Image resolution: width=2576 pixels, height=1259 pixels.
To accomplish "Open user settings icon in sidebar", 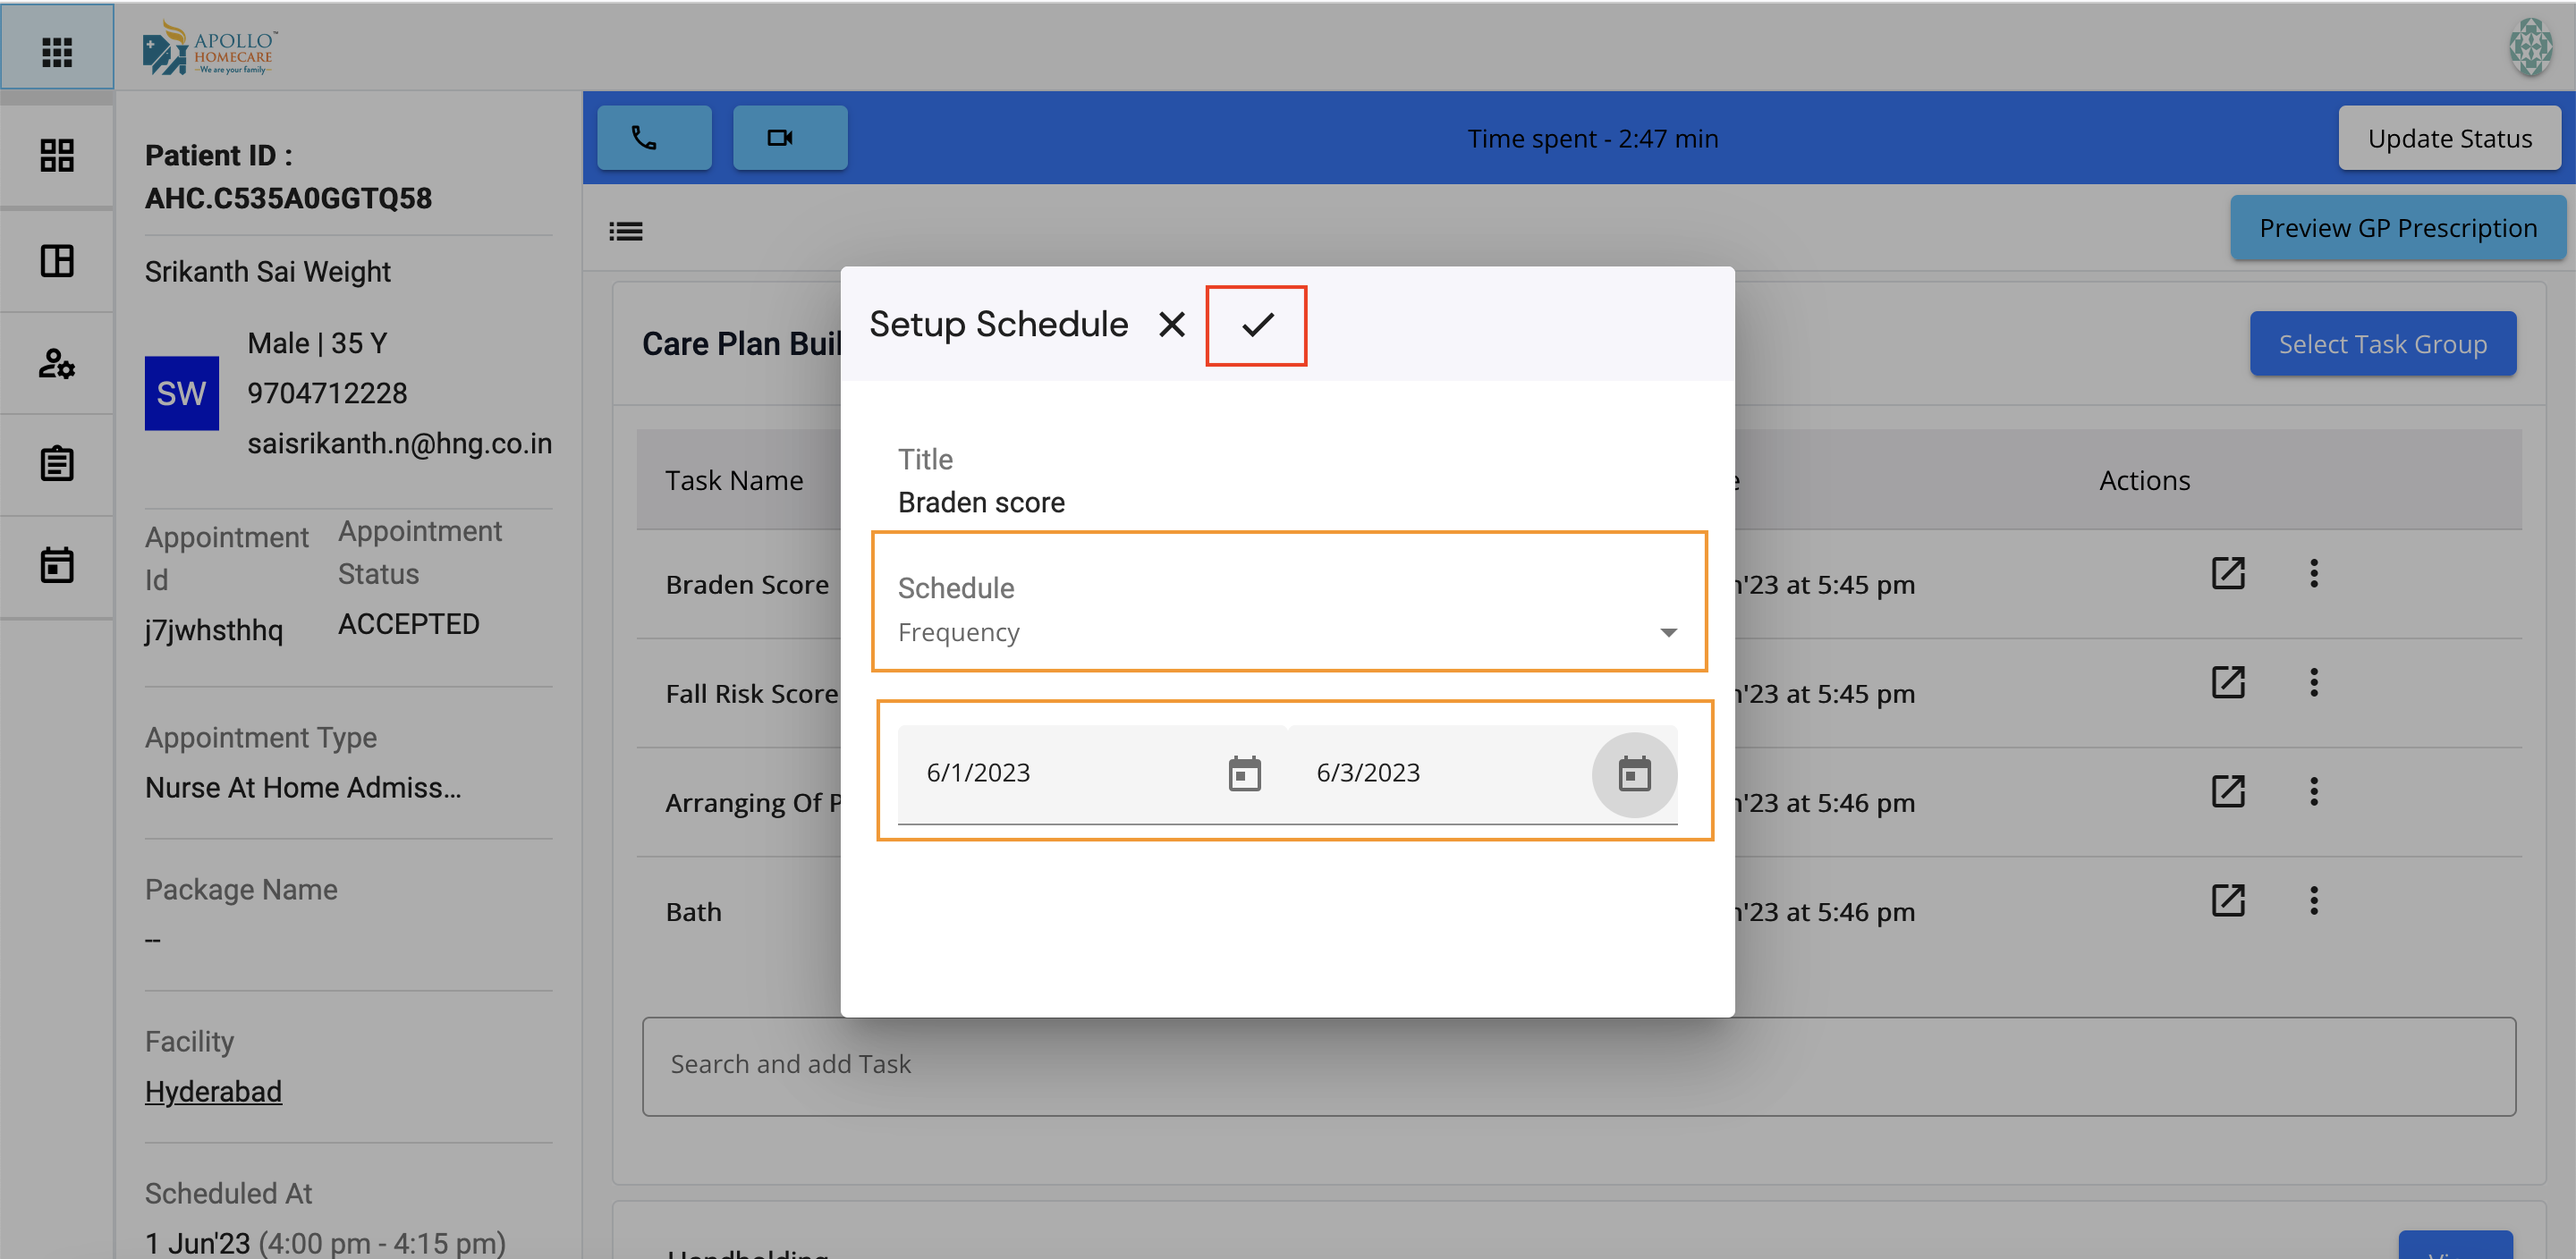I will pyautogui.click(x=57, y=363).
